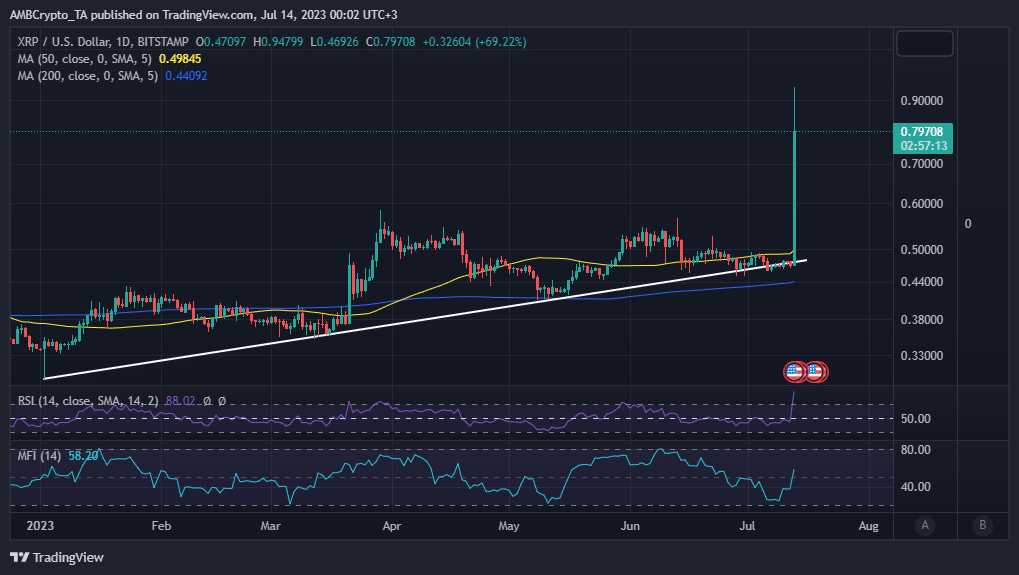Screen dimensions: 1019x575
Task: Select the MA (200, close, 0, SMA, 5) legend
Action: click(88, 75)
